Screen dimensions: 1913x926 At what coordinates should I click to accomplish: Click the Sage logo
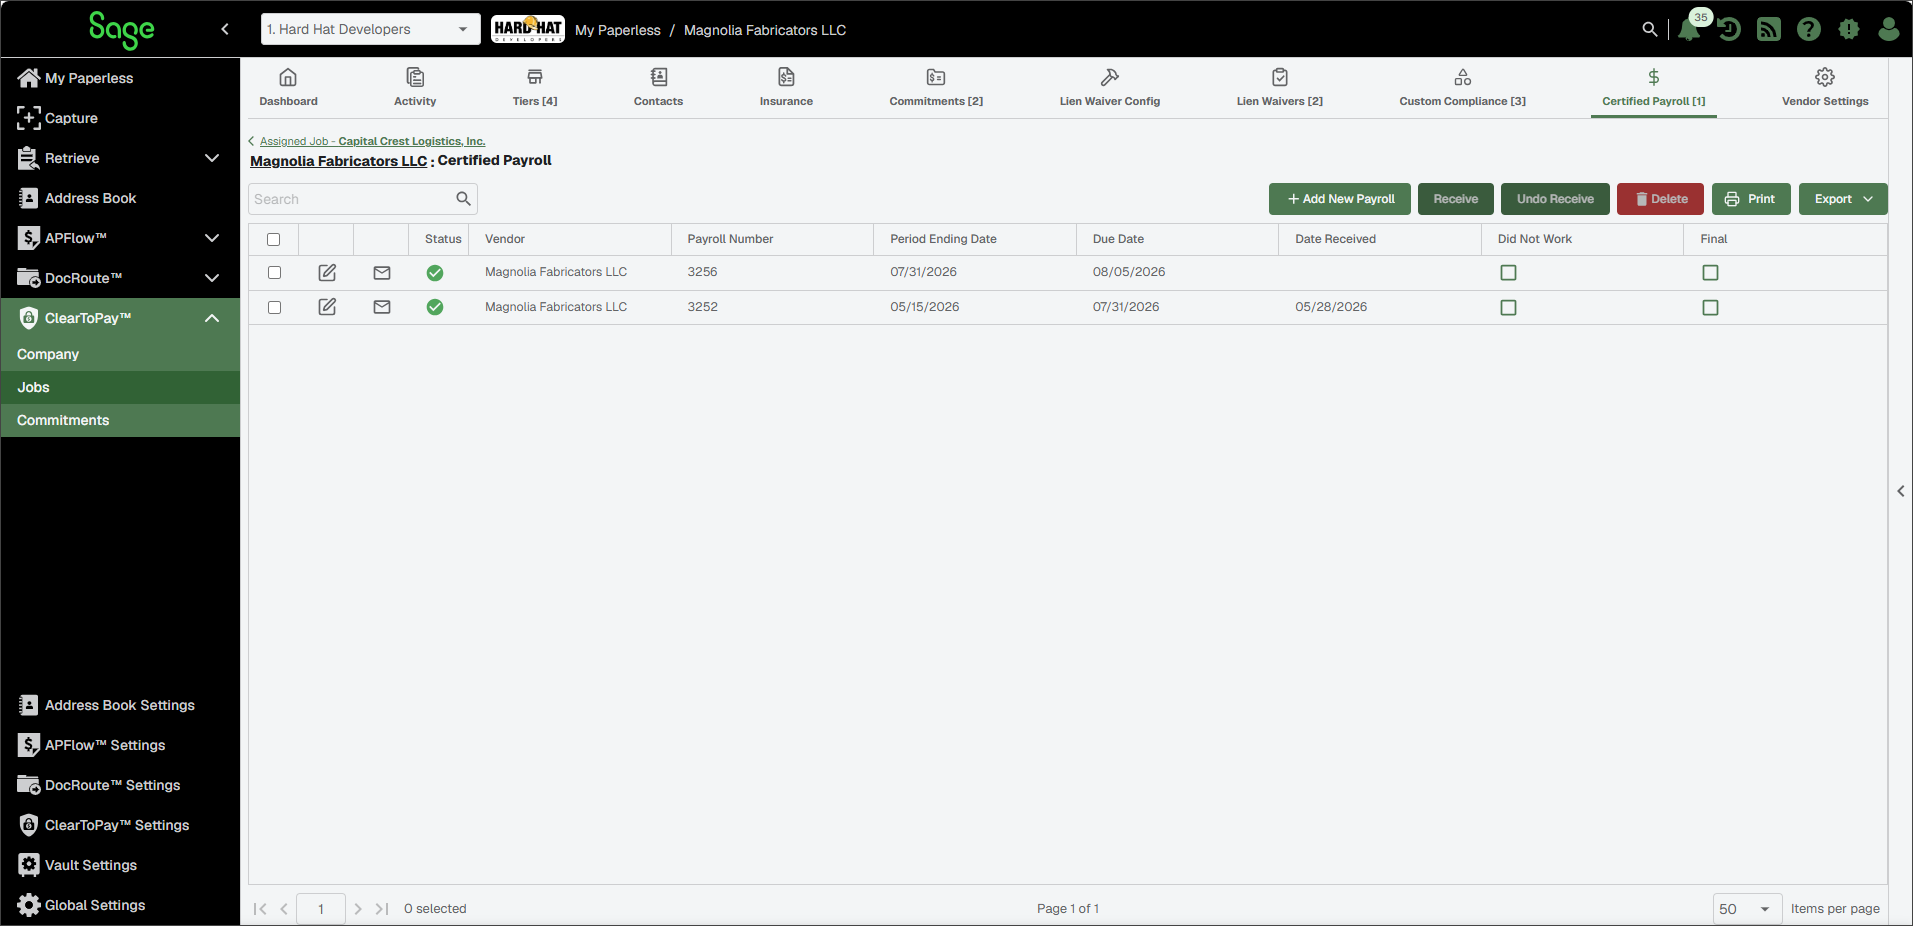coord(121,30)
